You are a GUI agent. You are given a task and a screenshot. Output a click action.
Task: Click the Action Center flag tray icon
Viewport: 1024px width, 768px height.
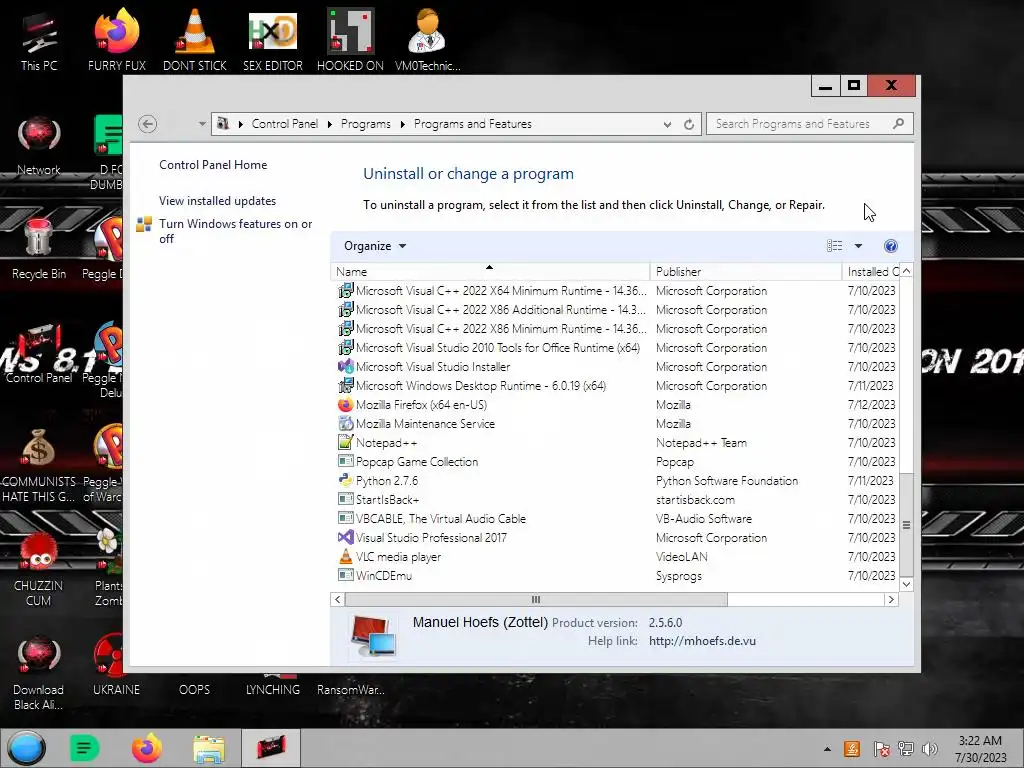click(x=882, y=749)
